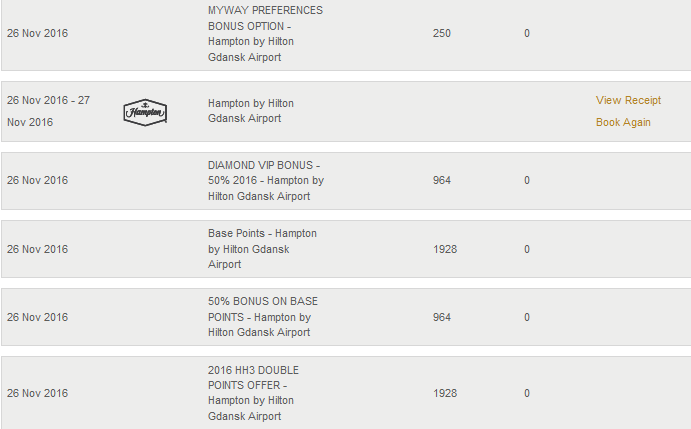
Task: Select the DIAMOND VIP BONUS row description
Action: coord(266,181)
